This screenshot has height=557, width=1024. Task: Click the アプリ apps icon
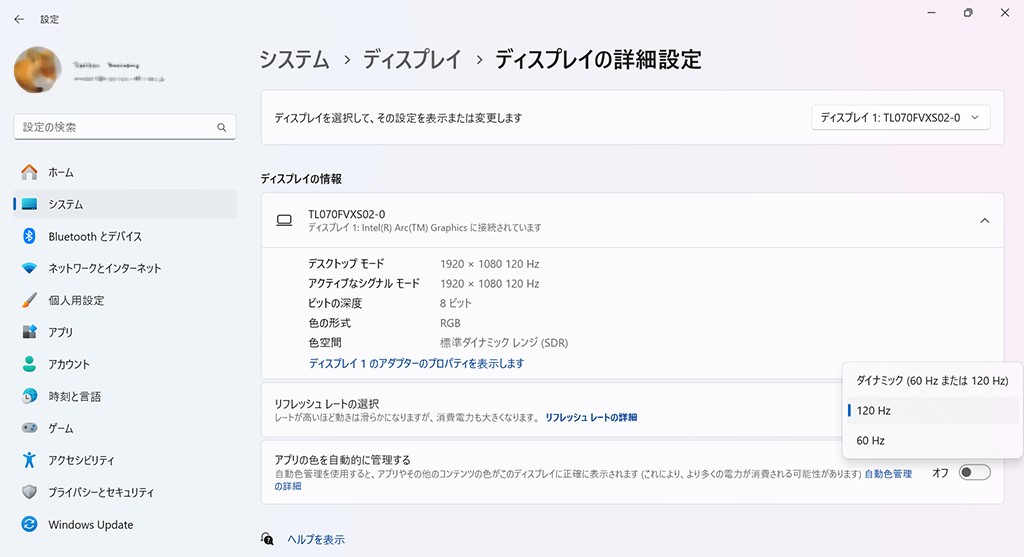click(x=29, y=332)
